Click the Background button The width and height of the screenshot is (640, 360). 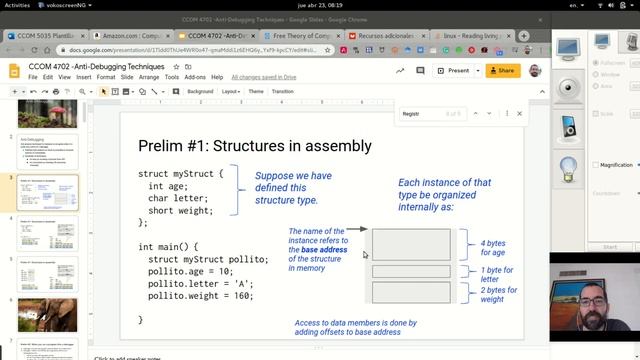point(200,91)
